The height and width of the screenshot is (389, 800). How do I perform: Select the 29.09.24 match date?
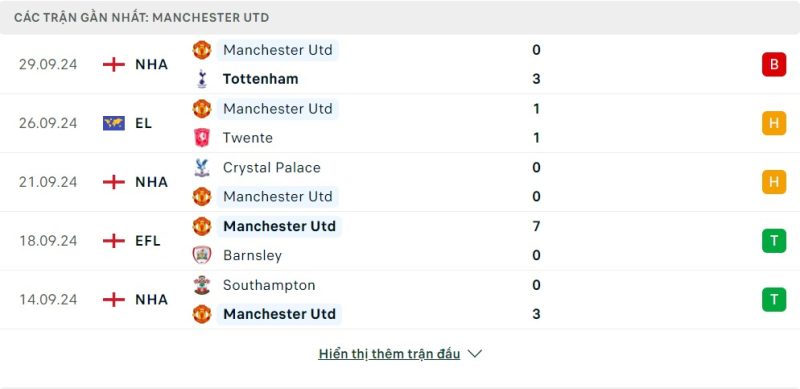(48, 65)
